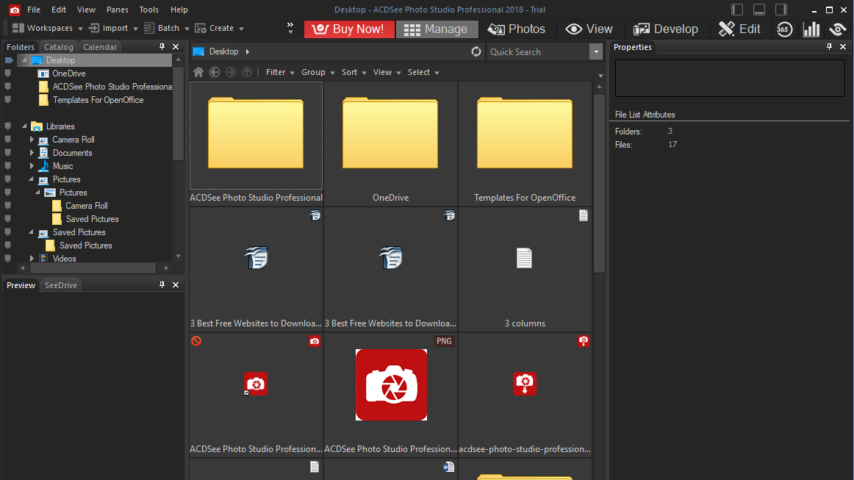Open the 365 mode icon

[784, 29]
